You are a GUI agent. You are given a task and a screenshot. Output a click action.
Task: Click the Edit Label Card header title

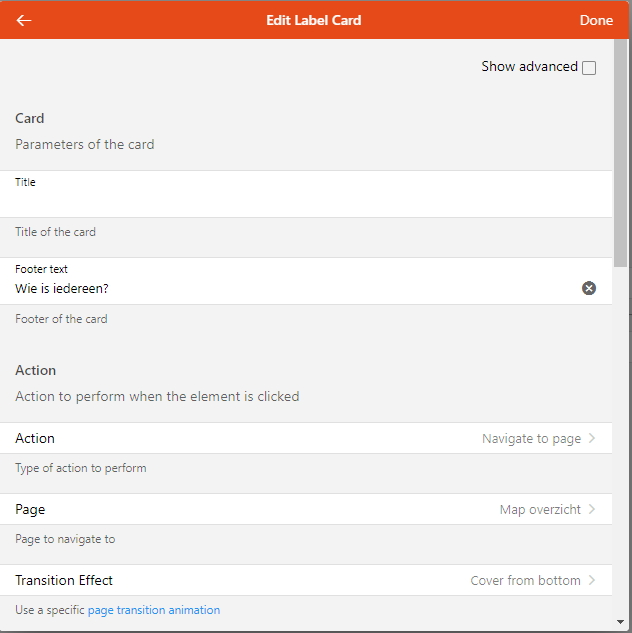point(314,20)
